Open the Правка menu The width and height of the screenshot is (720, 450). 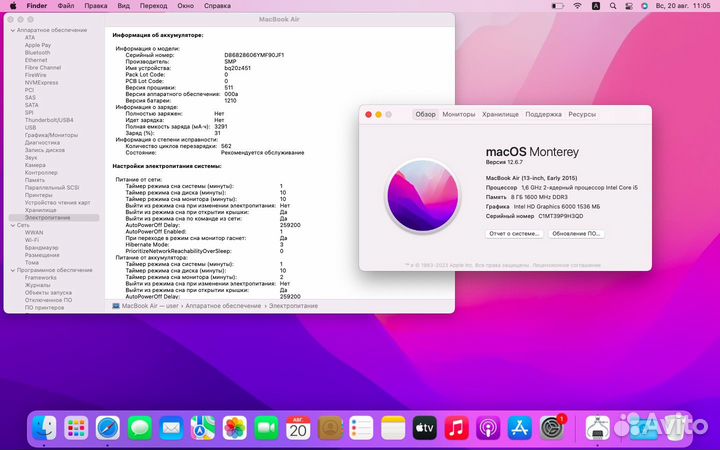(96, 6)
